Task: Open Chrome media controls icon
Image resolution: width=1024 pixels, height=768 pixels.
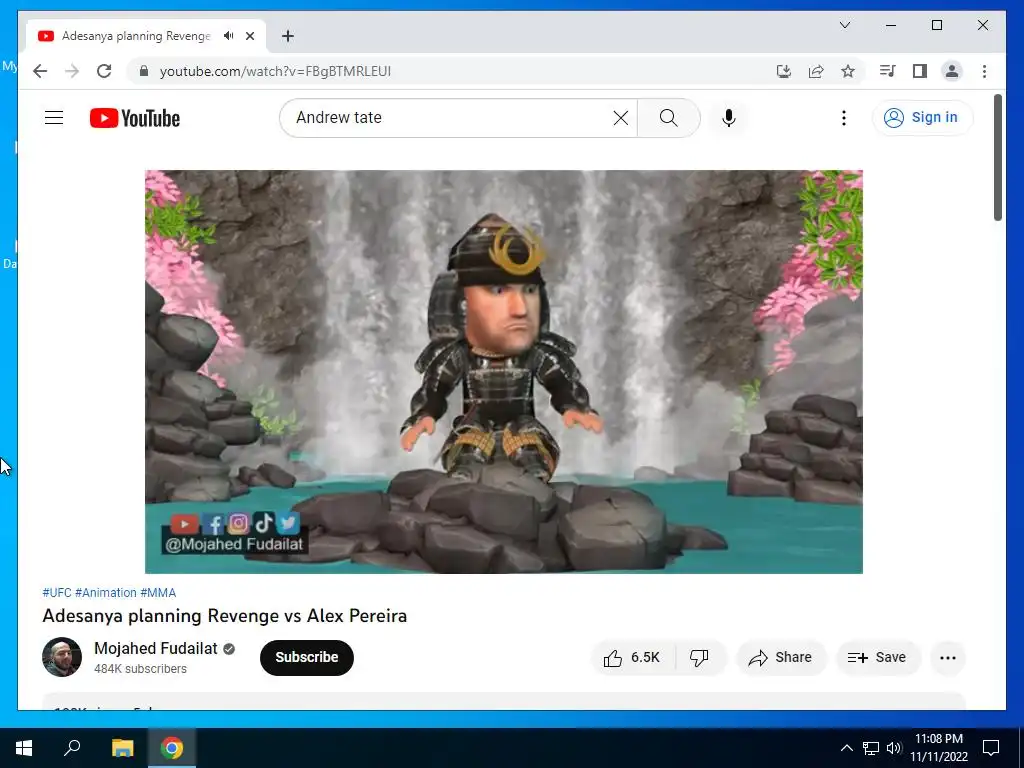Action: click(888, 71)
